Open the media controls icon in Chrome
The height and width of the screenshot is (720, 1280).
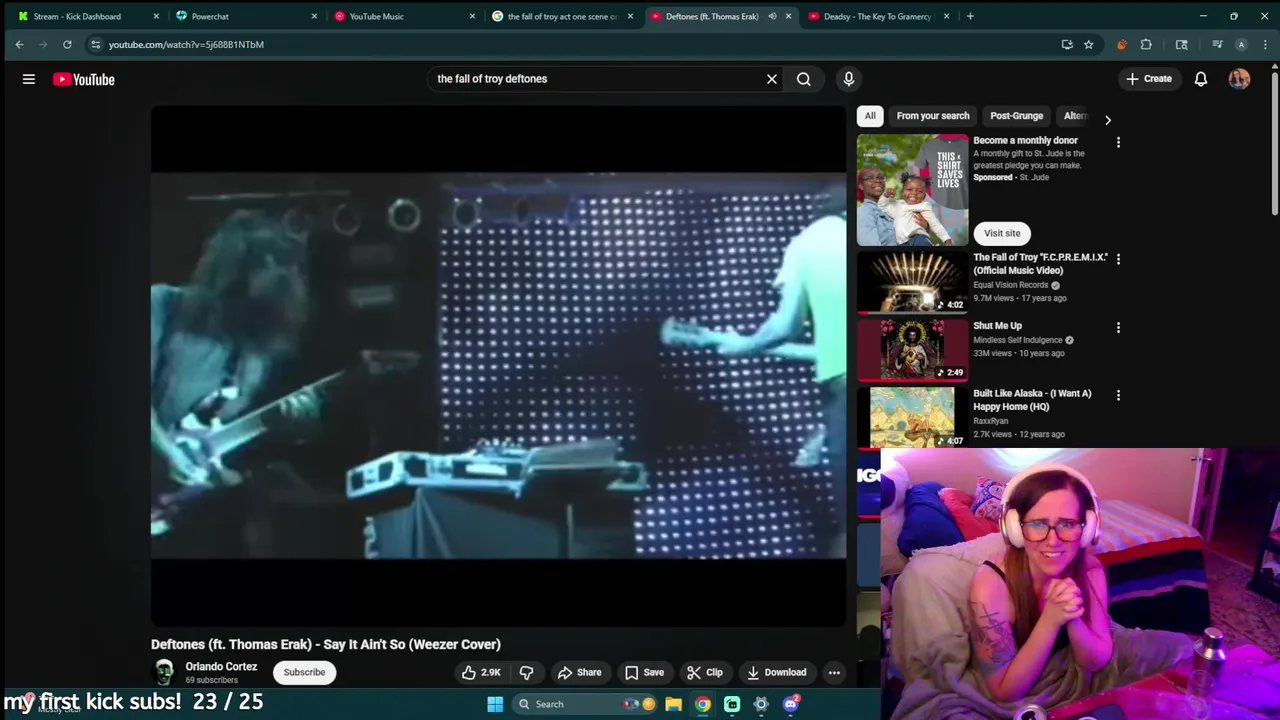click(x=1217, y=44)
